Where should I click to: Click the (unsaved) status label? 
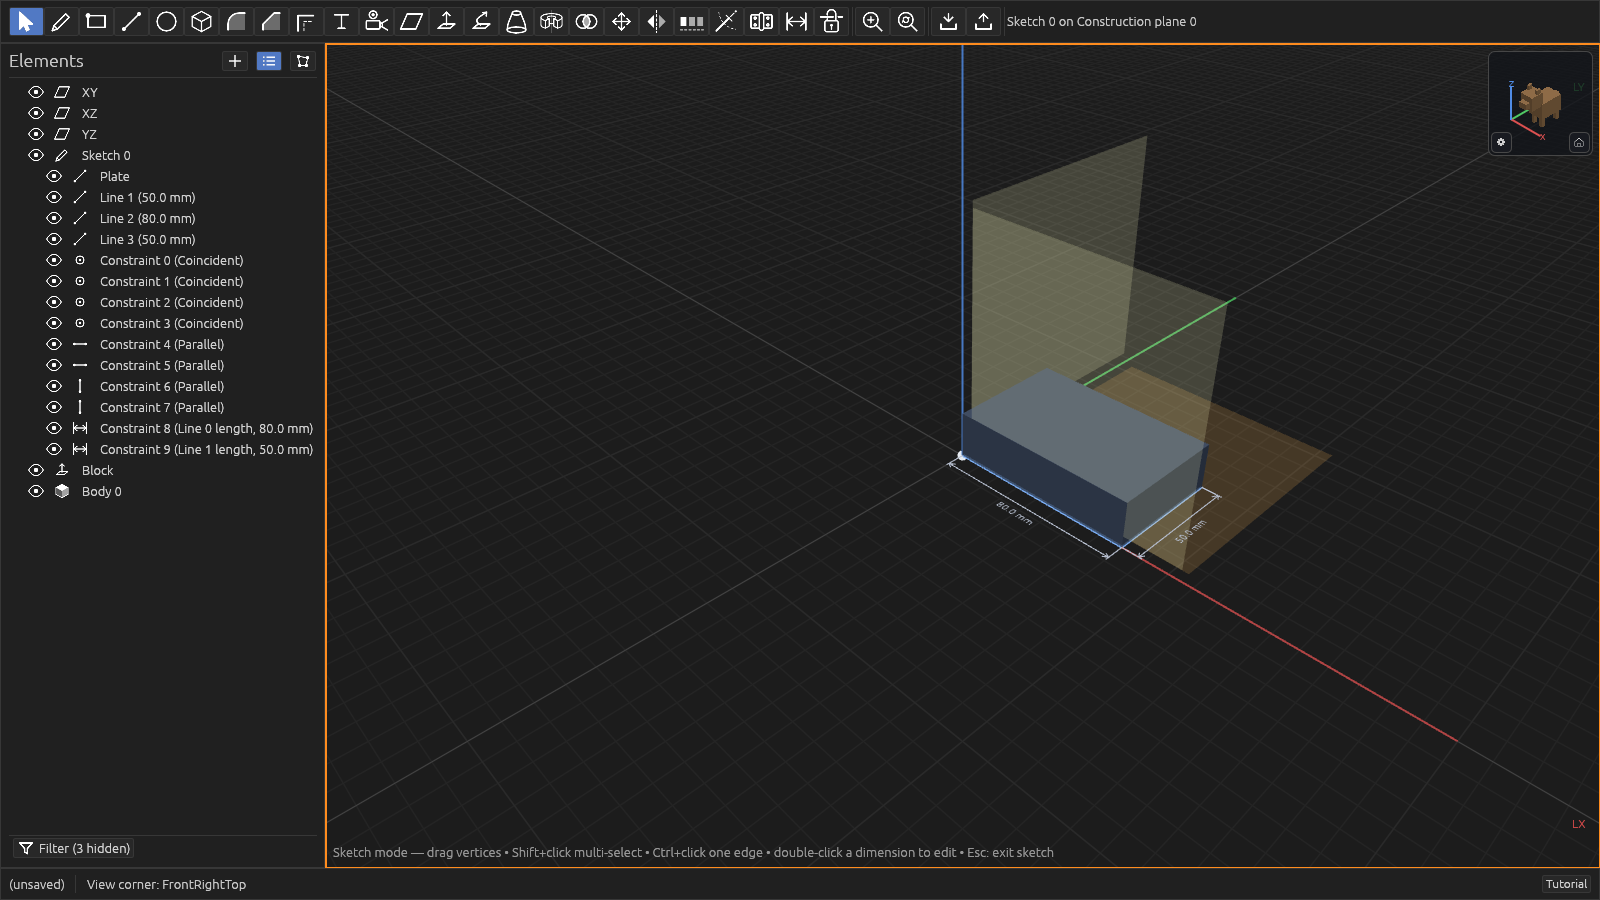point(37,884)
